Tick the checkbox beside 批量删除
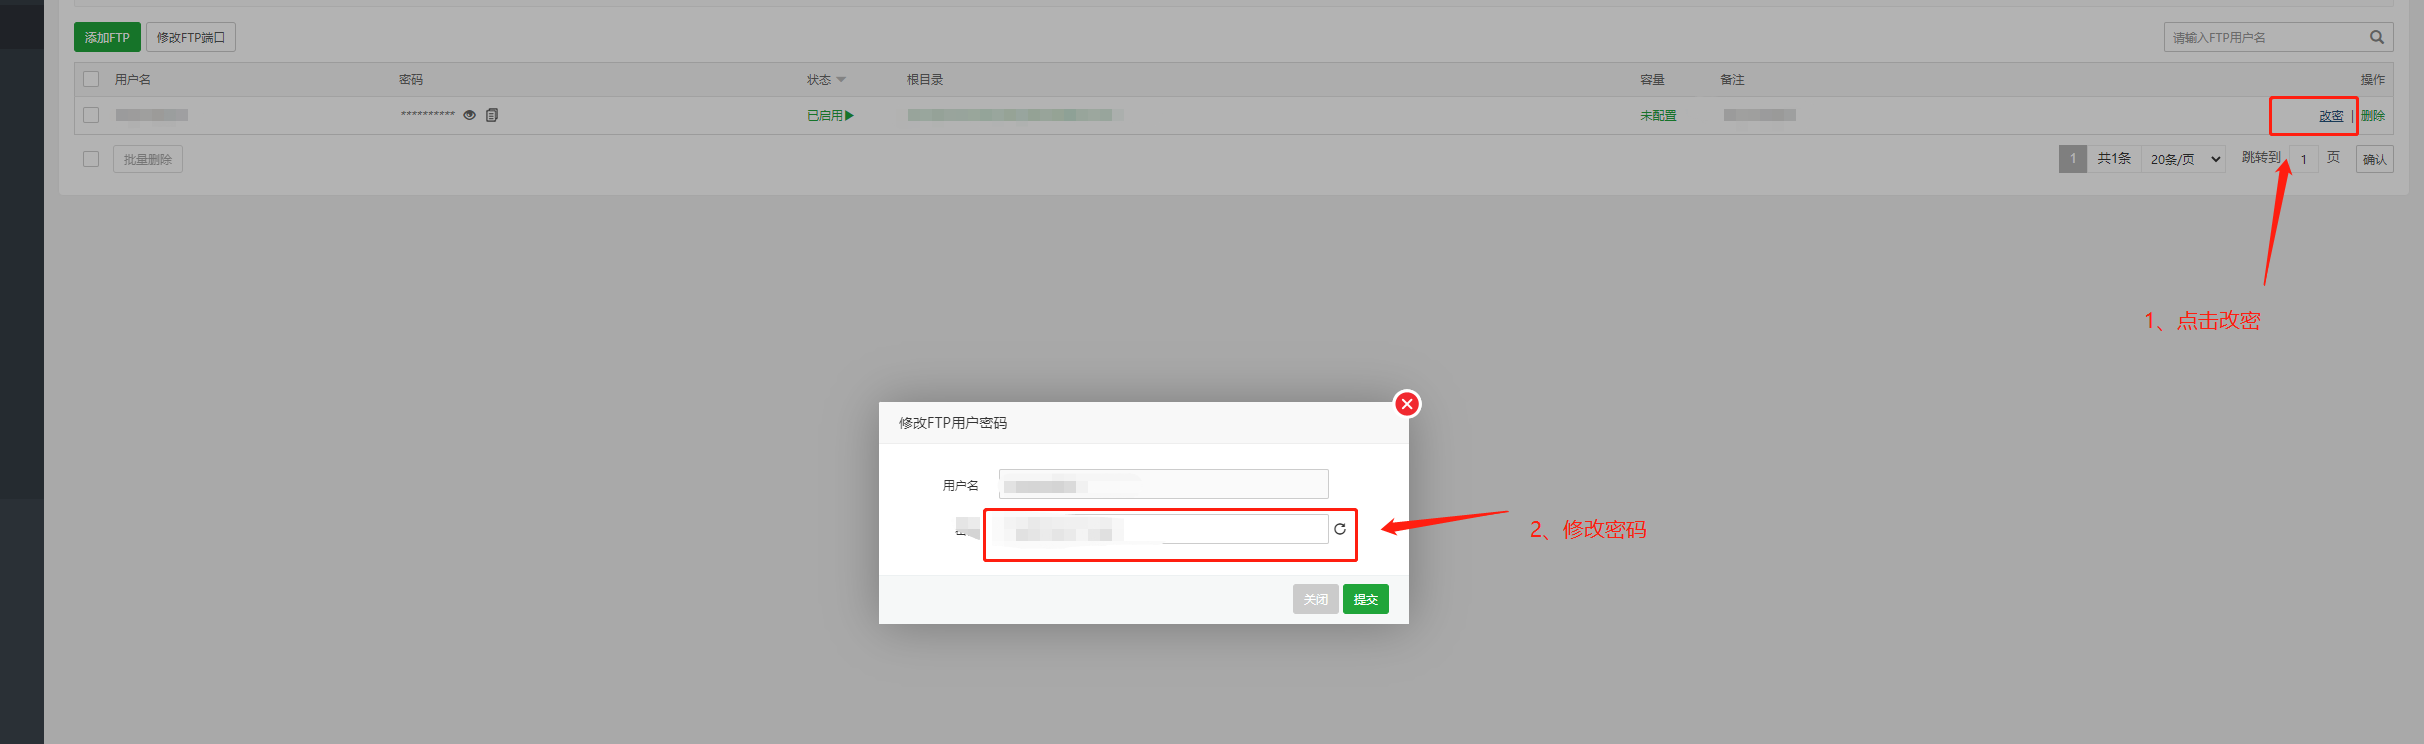The image size is (2424, 744). 91,159
